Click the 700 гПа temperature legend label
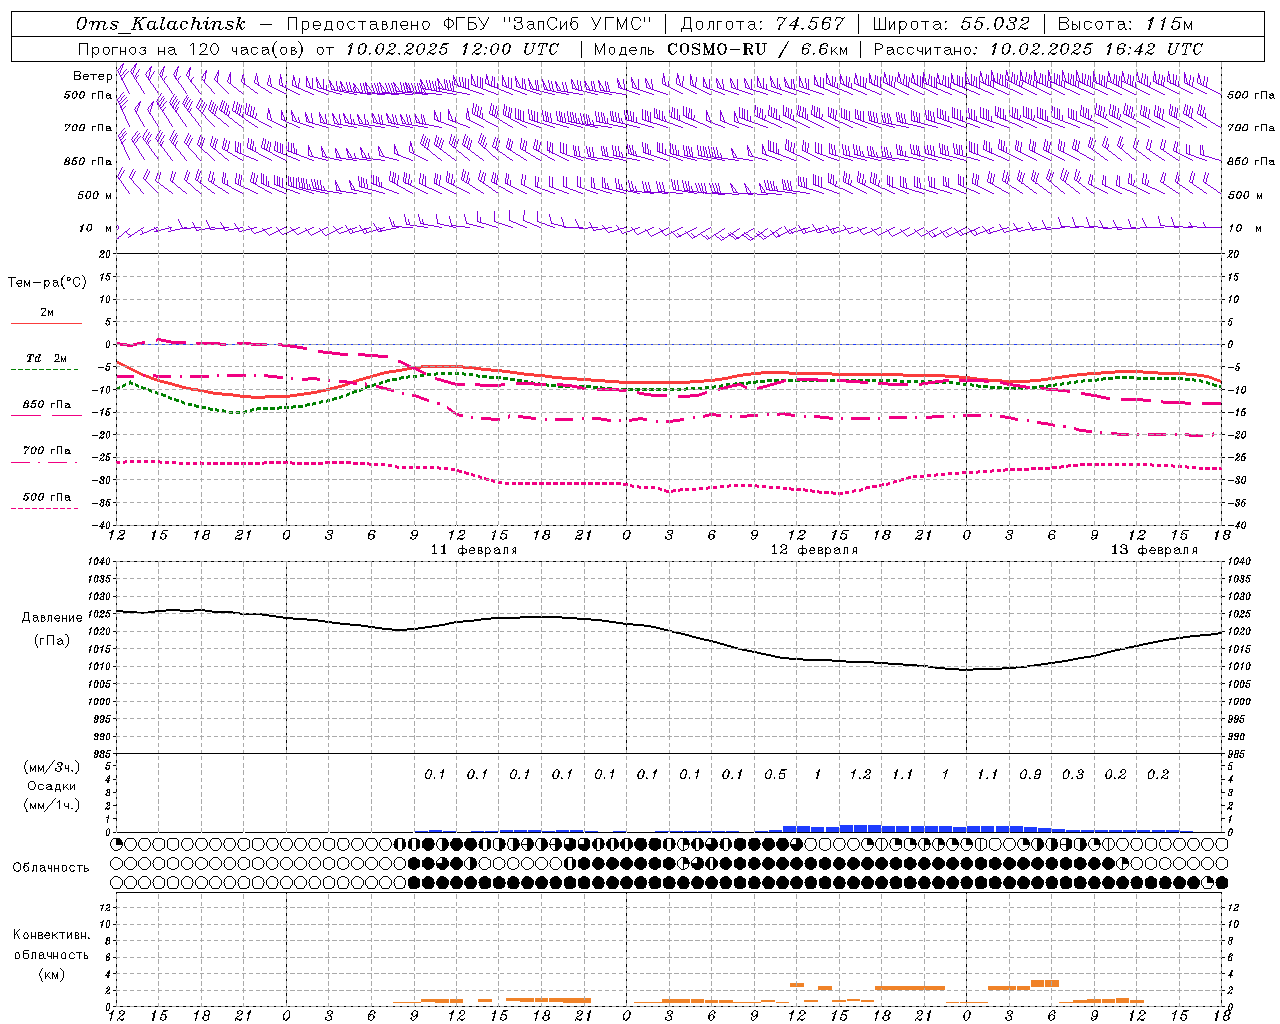The height and width of the screenshot is (1024, 1280). coord(47,451)
